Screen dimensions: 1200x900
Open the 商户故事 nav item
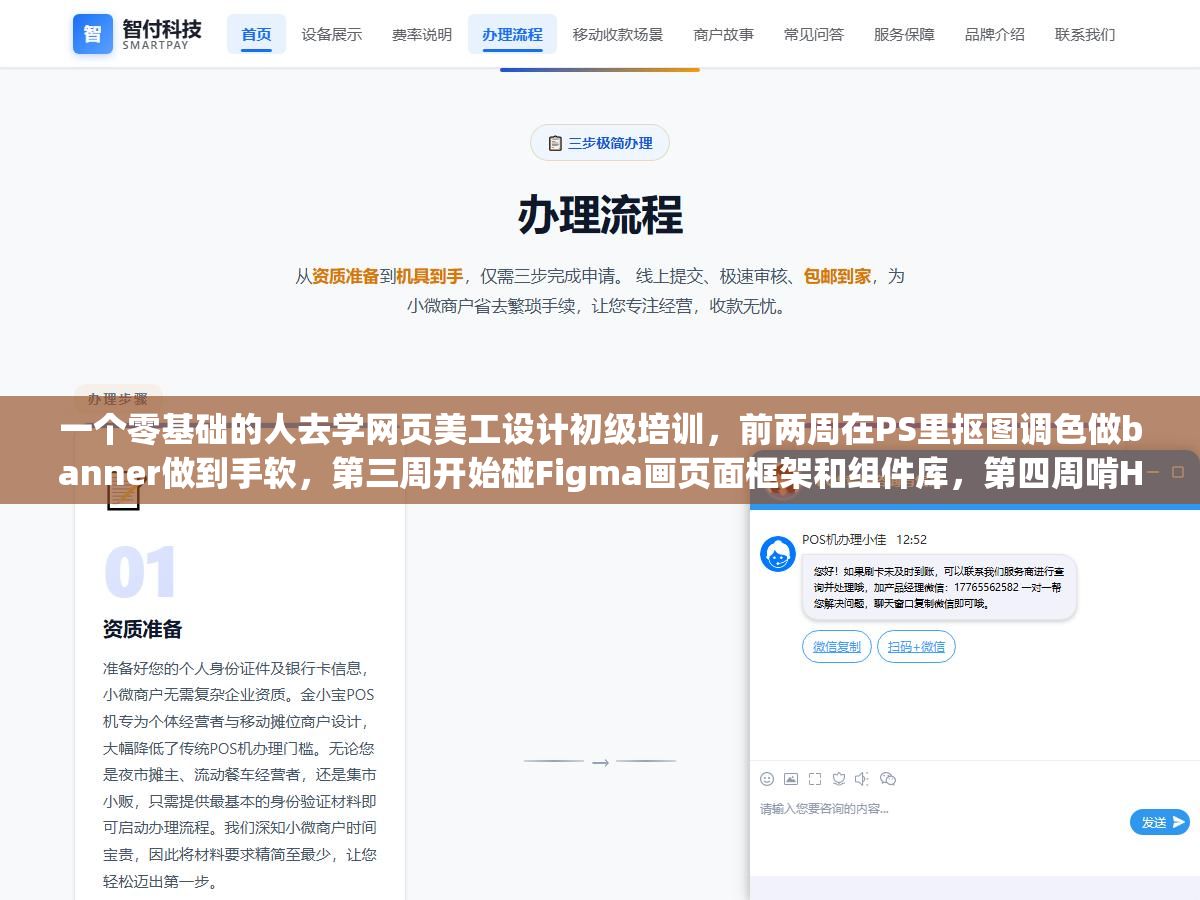point(723,34)
